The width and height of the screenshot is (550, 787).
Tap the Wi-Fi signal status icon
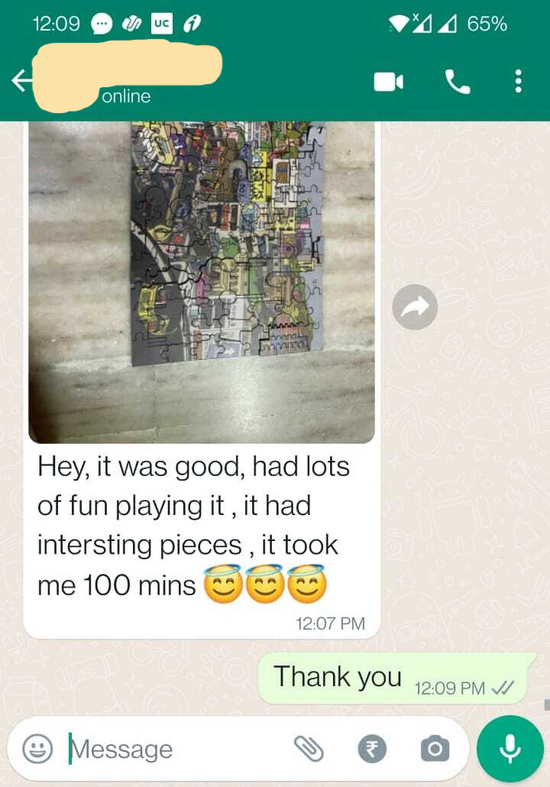tap(399, 24)
